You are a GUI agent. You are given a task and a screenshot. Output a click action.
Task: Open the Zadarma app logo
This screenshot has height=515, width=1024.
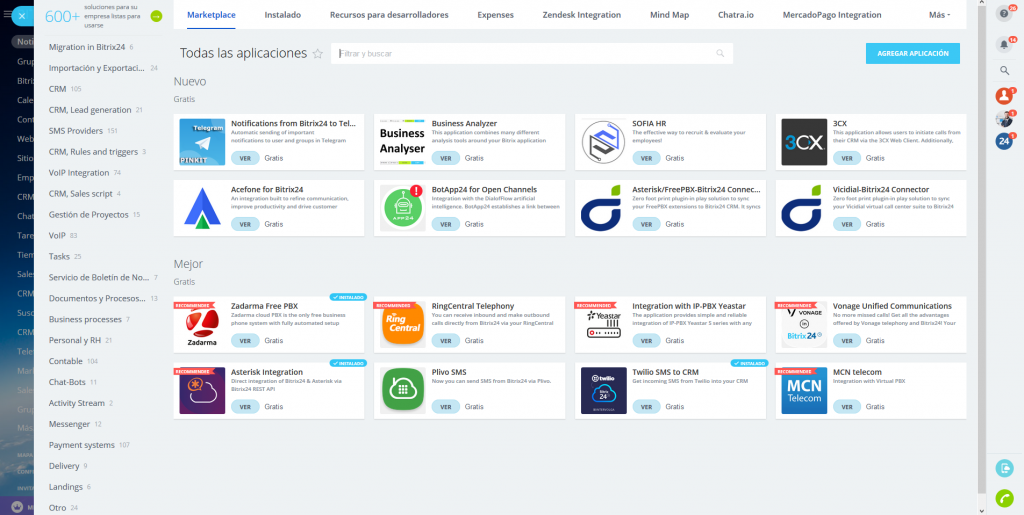[x=202, y=324]
